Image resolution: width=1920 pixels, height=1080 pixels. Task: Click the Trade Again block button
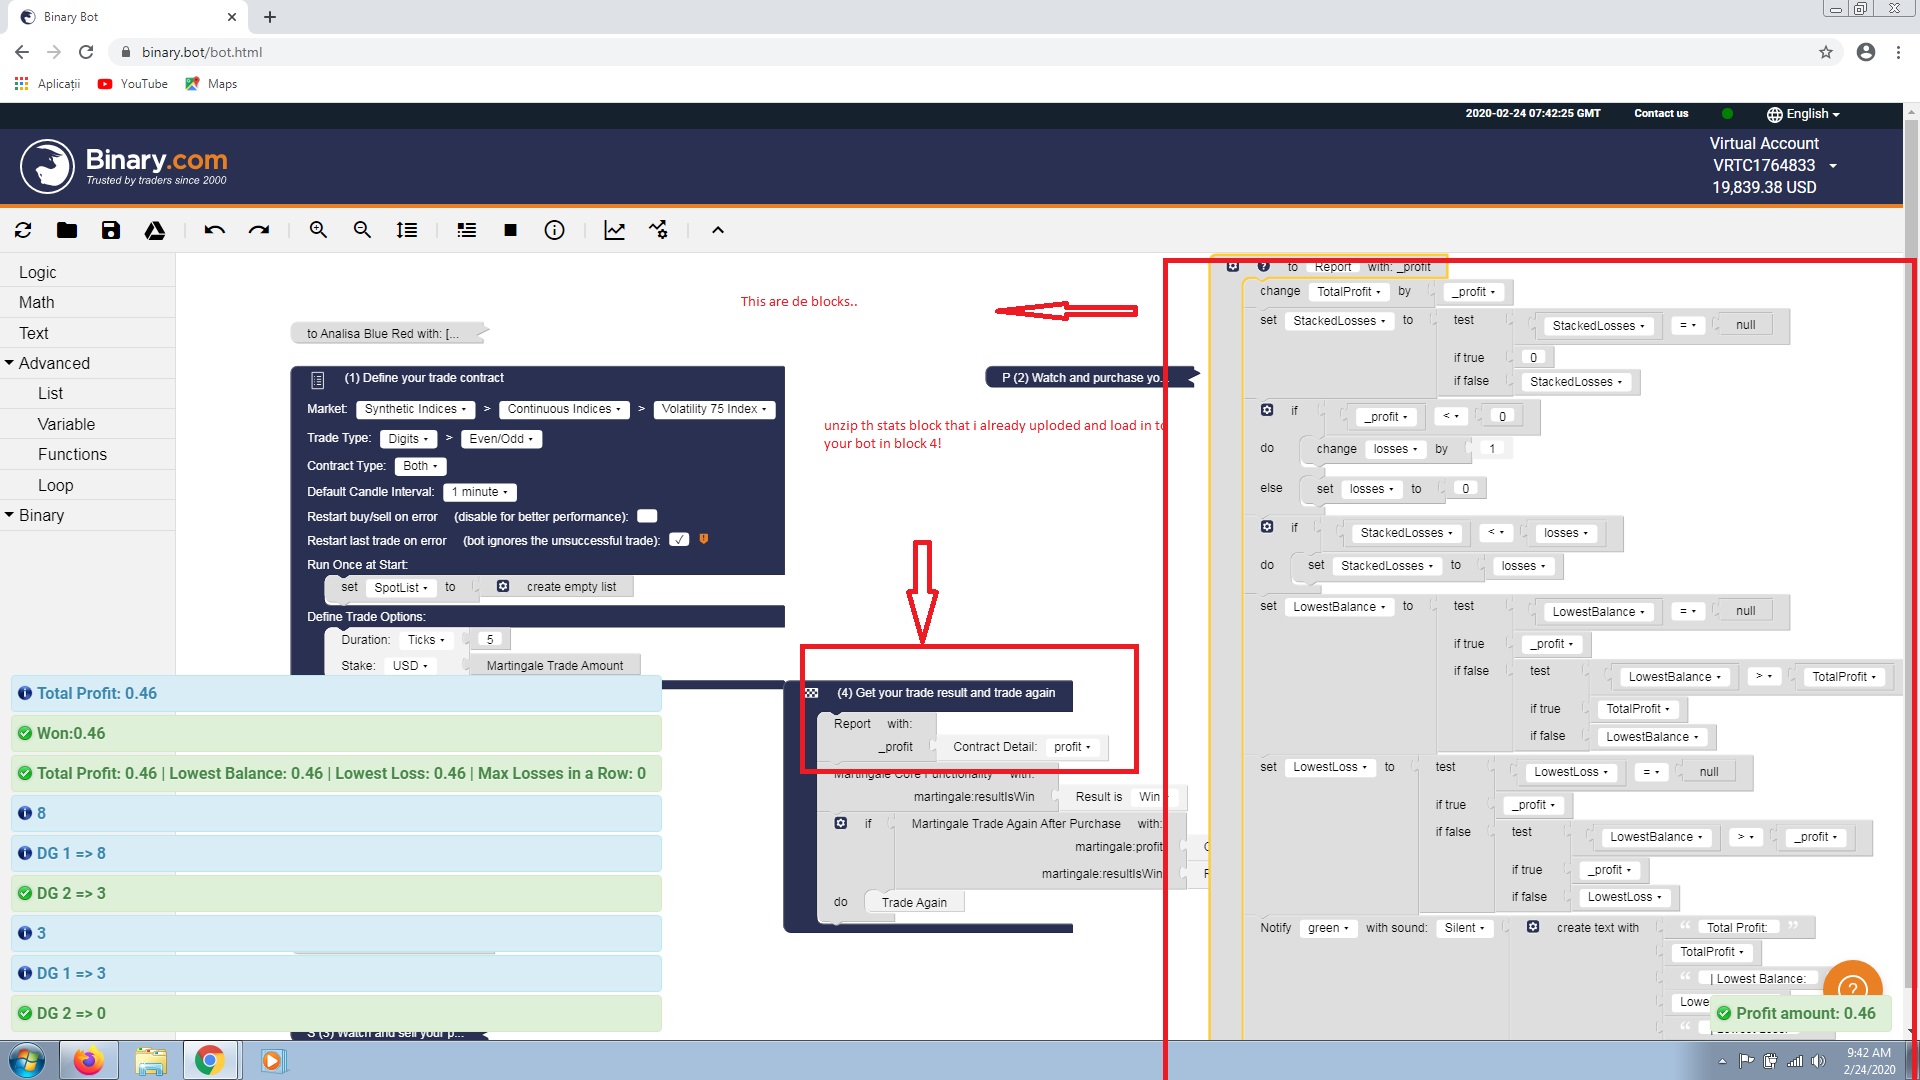click(x=912, y=901)
